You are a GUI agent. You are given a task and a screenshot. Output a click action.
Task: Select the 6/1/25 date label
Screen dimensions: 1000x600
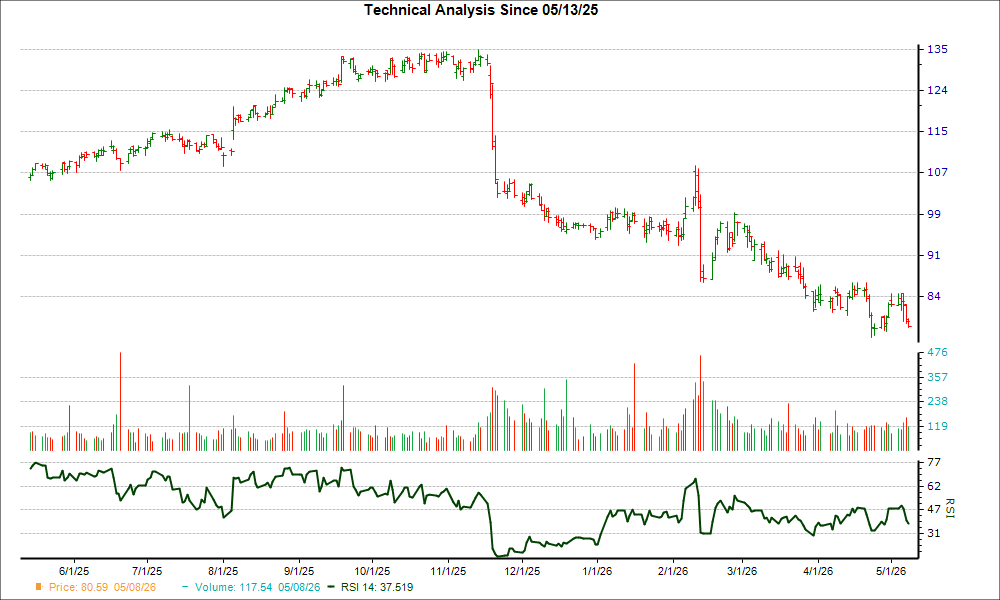coord(74,571)
